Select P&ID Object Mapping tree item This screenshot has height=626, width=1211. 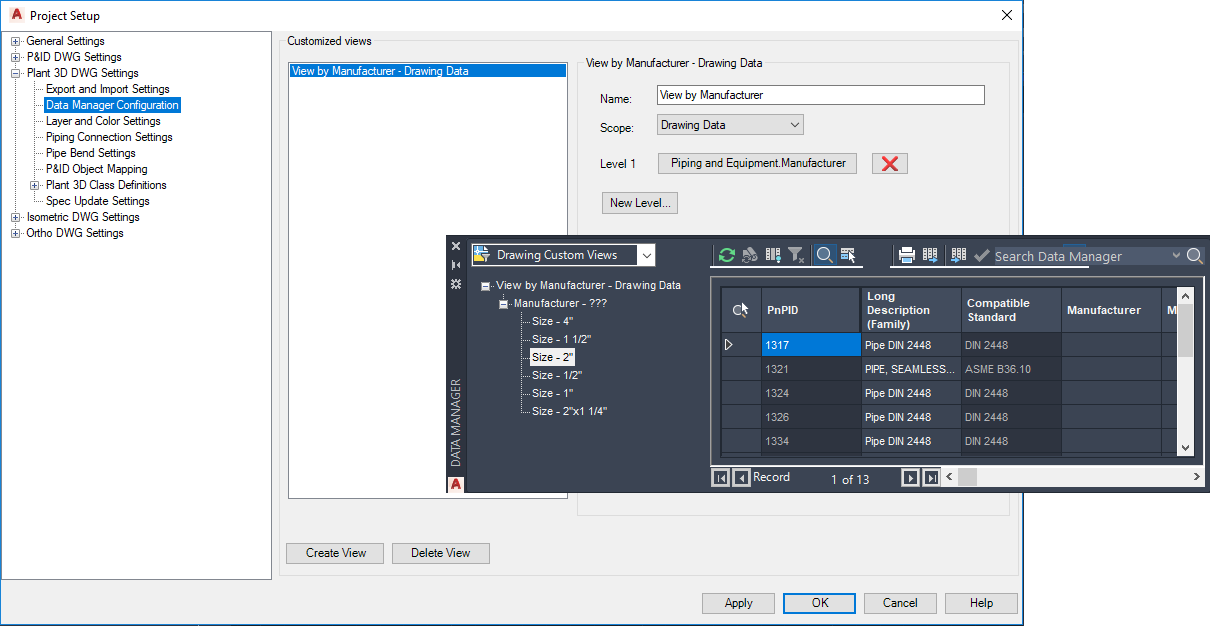tap(97, 169)
